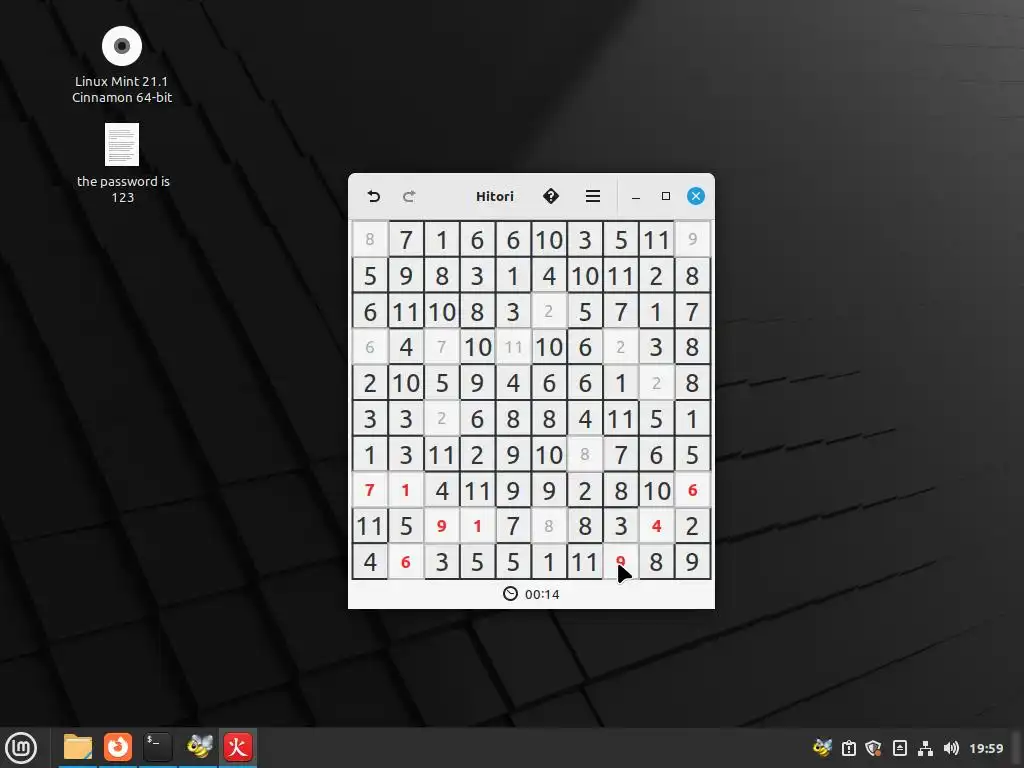This screenshot has width=1024, height=768.
Task: Toggle the red 6 in the bottom row
Action: pyautogui.click(x=406, y=562)
